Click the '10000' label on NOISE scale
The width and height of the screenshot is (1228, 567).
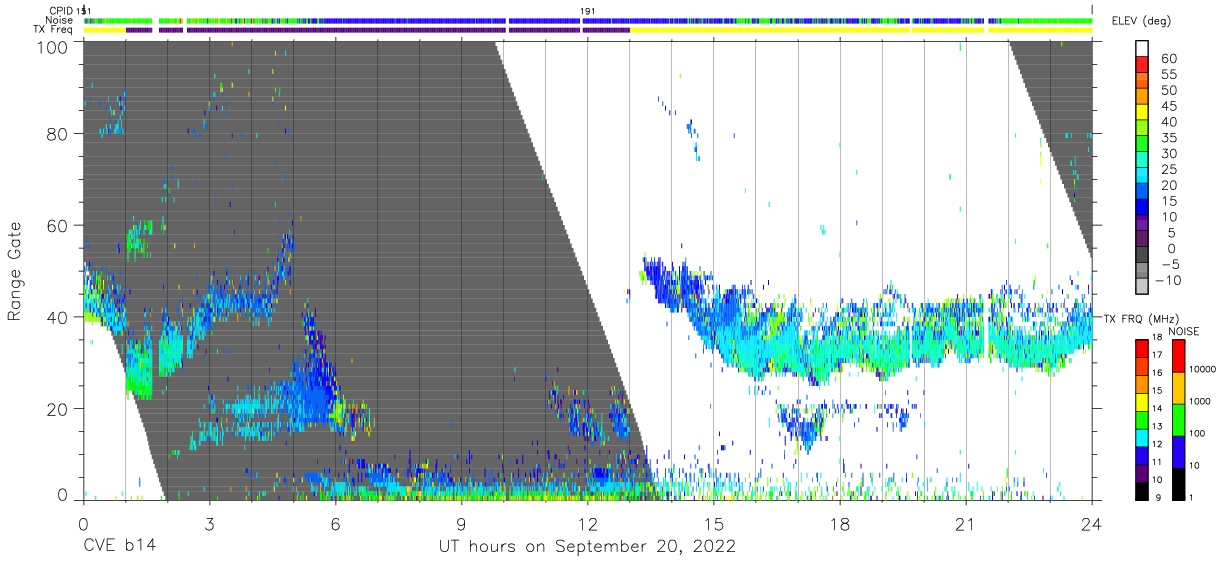pos(1204,369)
